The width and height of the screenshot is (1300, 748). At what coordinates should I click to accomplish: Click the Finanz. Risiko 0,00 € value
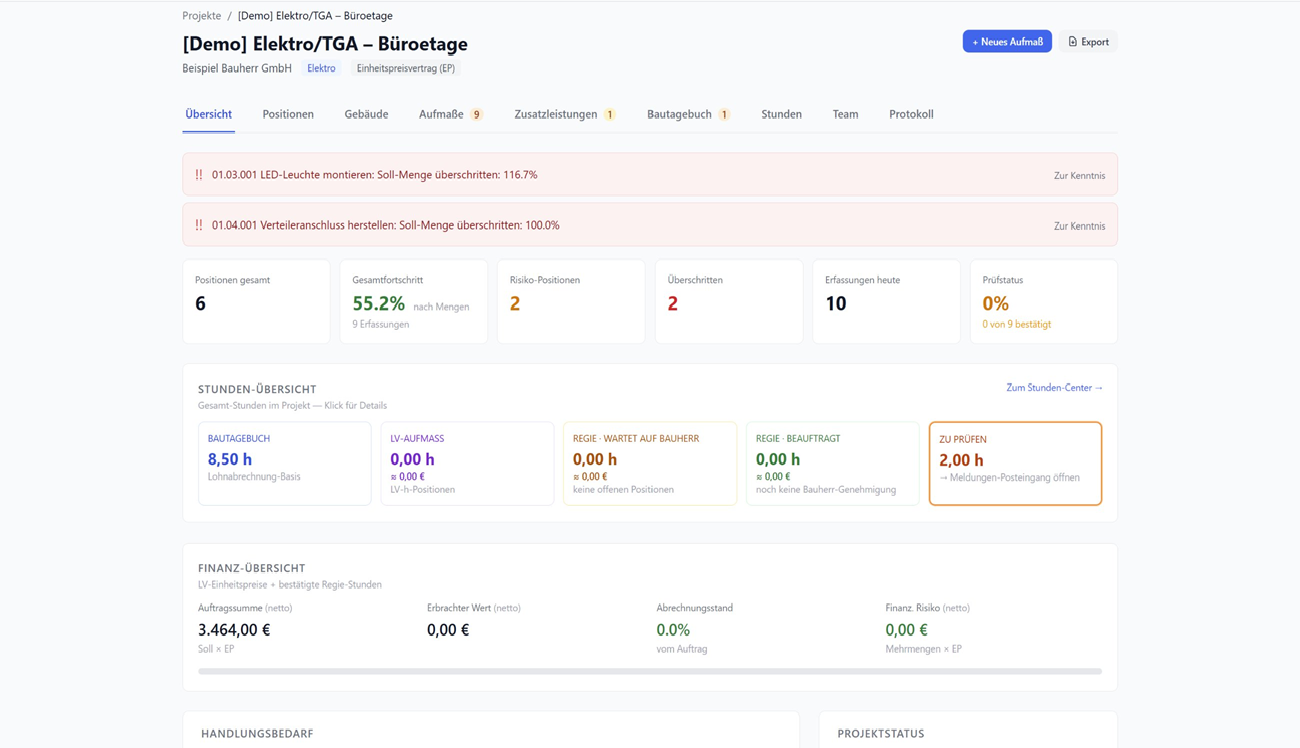click(906, 630)
